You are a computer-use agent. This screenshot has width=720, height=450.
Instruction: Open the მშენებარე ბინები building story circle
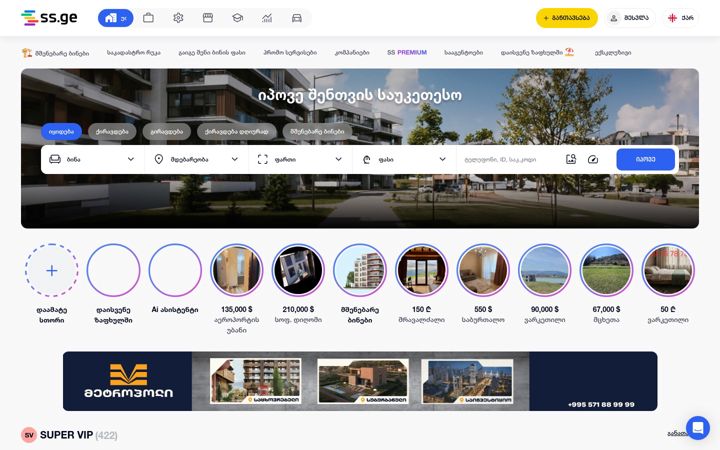[x=360, y=270]
